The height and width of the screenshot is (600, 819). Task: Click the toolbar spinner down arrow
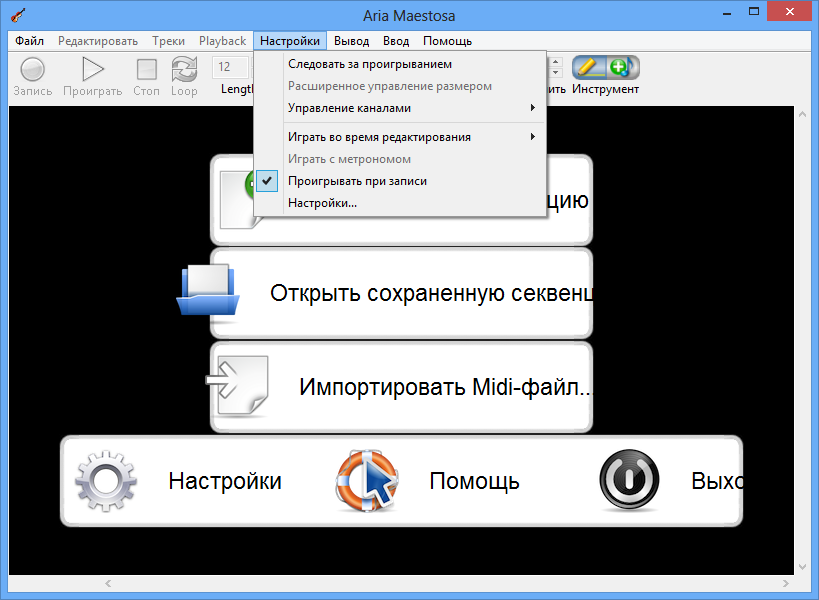(555, 73)
